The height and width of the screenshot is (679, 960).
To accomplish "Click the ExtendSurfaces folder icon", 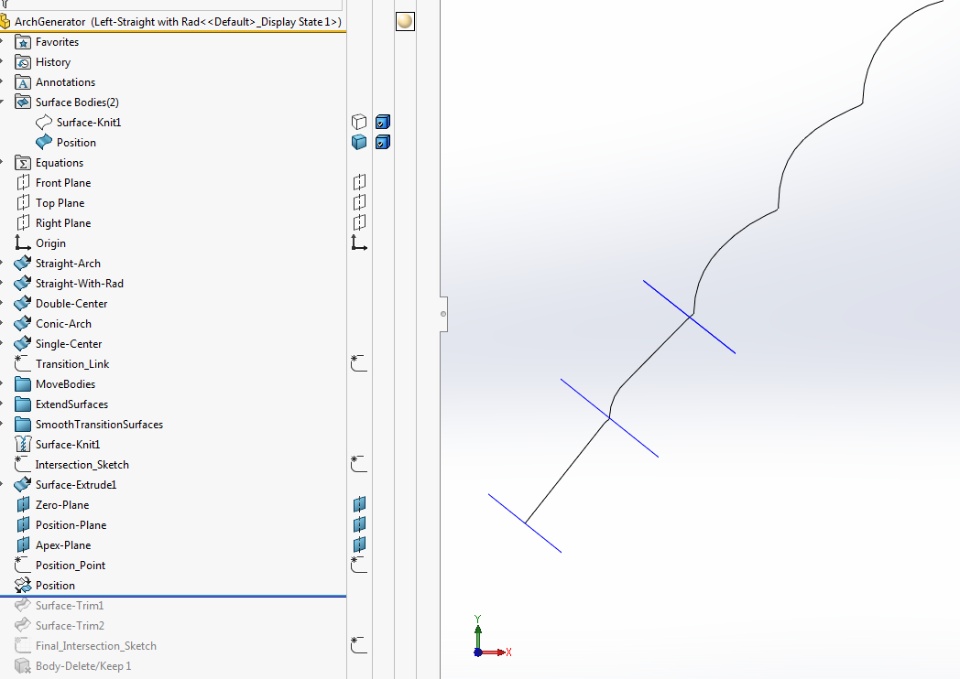I will [23, 405].
